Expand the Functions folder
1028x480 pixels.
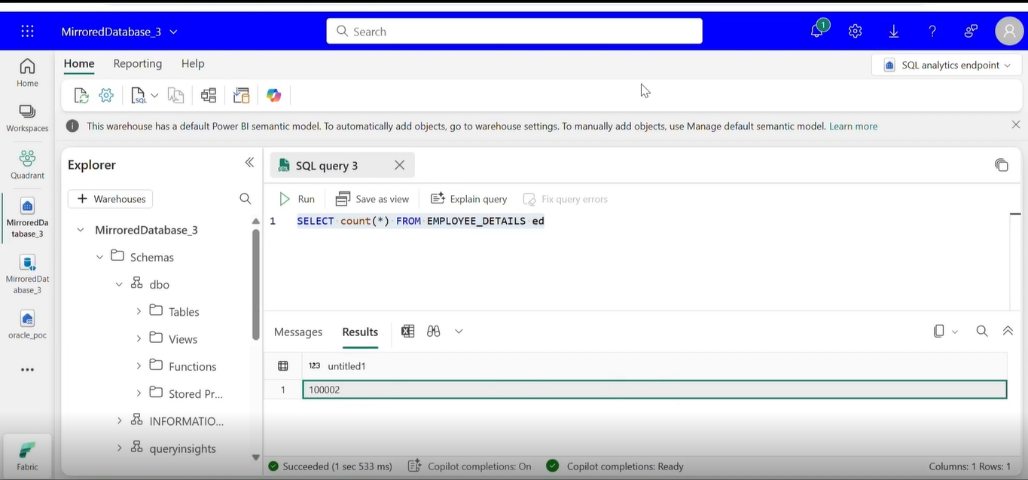(138, 366)
